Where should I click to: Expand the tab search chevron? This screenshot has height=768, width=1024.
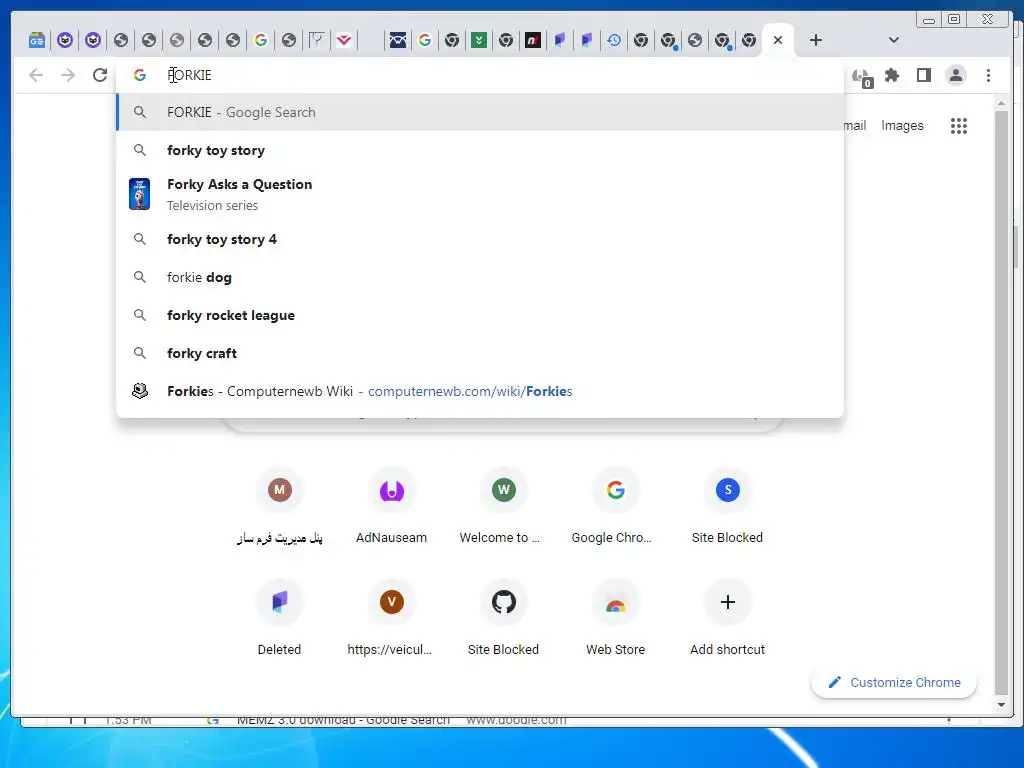pos(893,40)
